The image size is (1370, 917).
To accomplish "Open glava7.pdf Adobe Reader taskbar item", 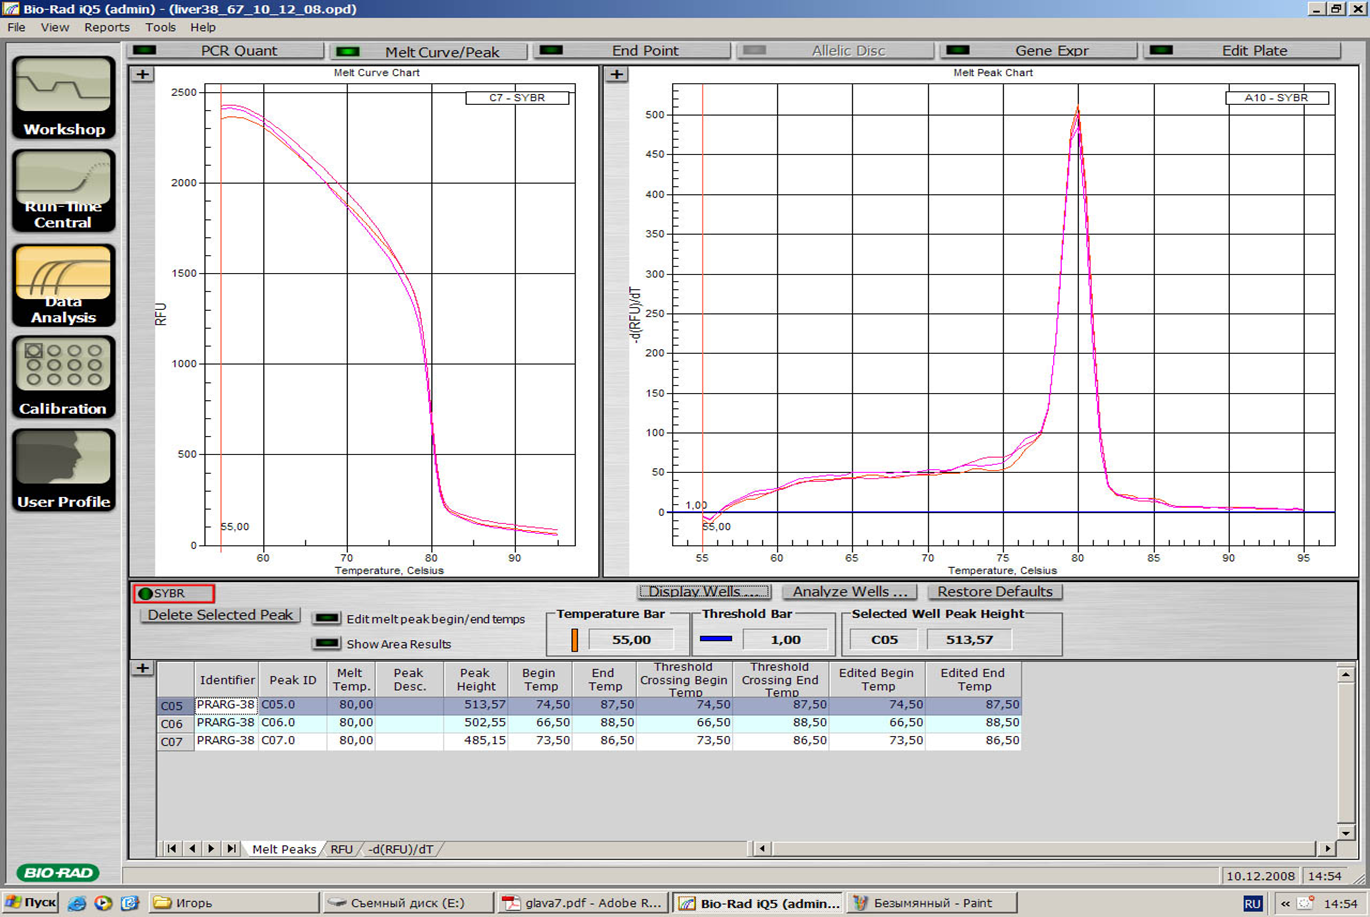I will [x=583, y=903].
